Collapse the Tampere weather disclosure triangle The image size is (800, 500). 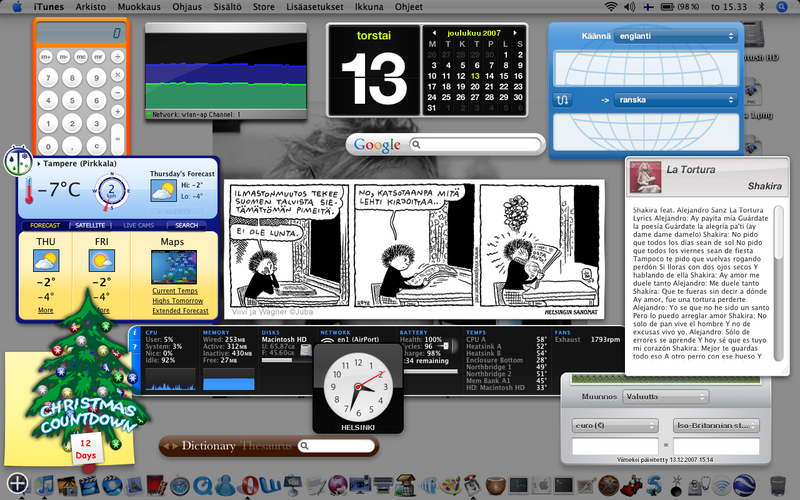coord(38,163)
